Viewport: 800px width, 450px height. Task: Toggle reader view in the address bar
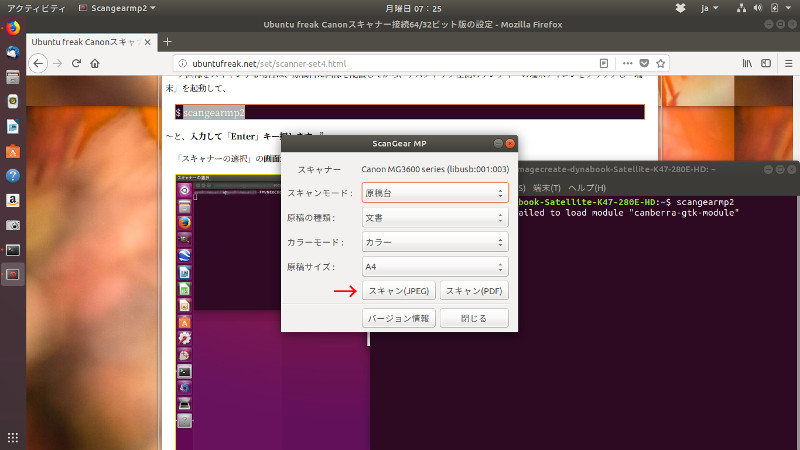(604, 63)
